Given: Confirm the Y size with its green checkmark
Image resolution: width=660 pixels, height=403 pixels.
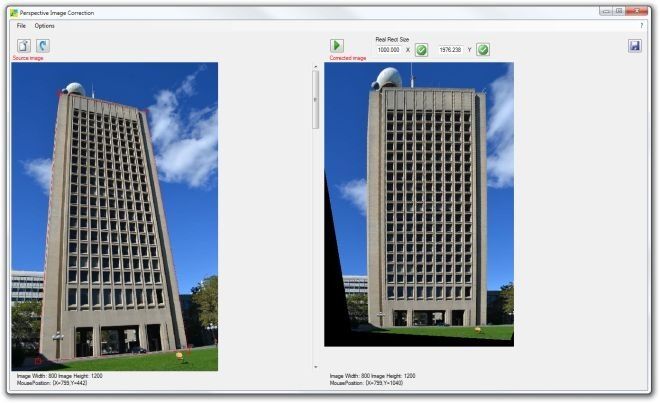Looking at the screenshot, I should point(483,50).
